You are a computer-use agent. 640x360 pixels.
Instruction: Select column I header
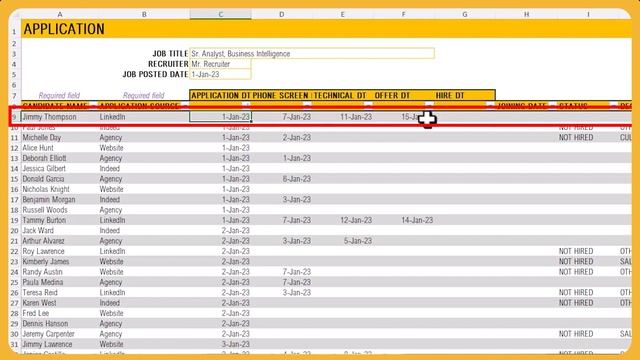[x=588, y=14]
